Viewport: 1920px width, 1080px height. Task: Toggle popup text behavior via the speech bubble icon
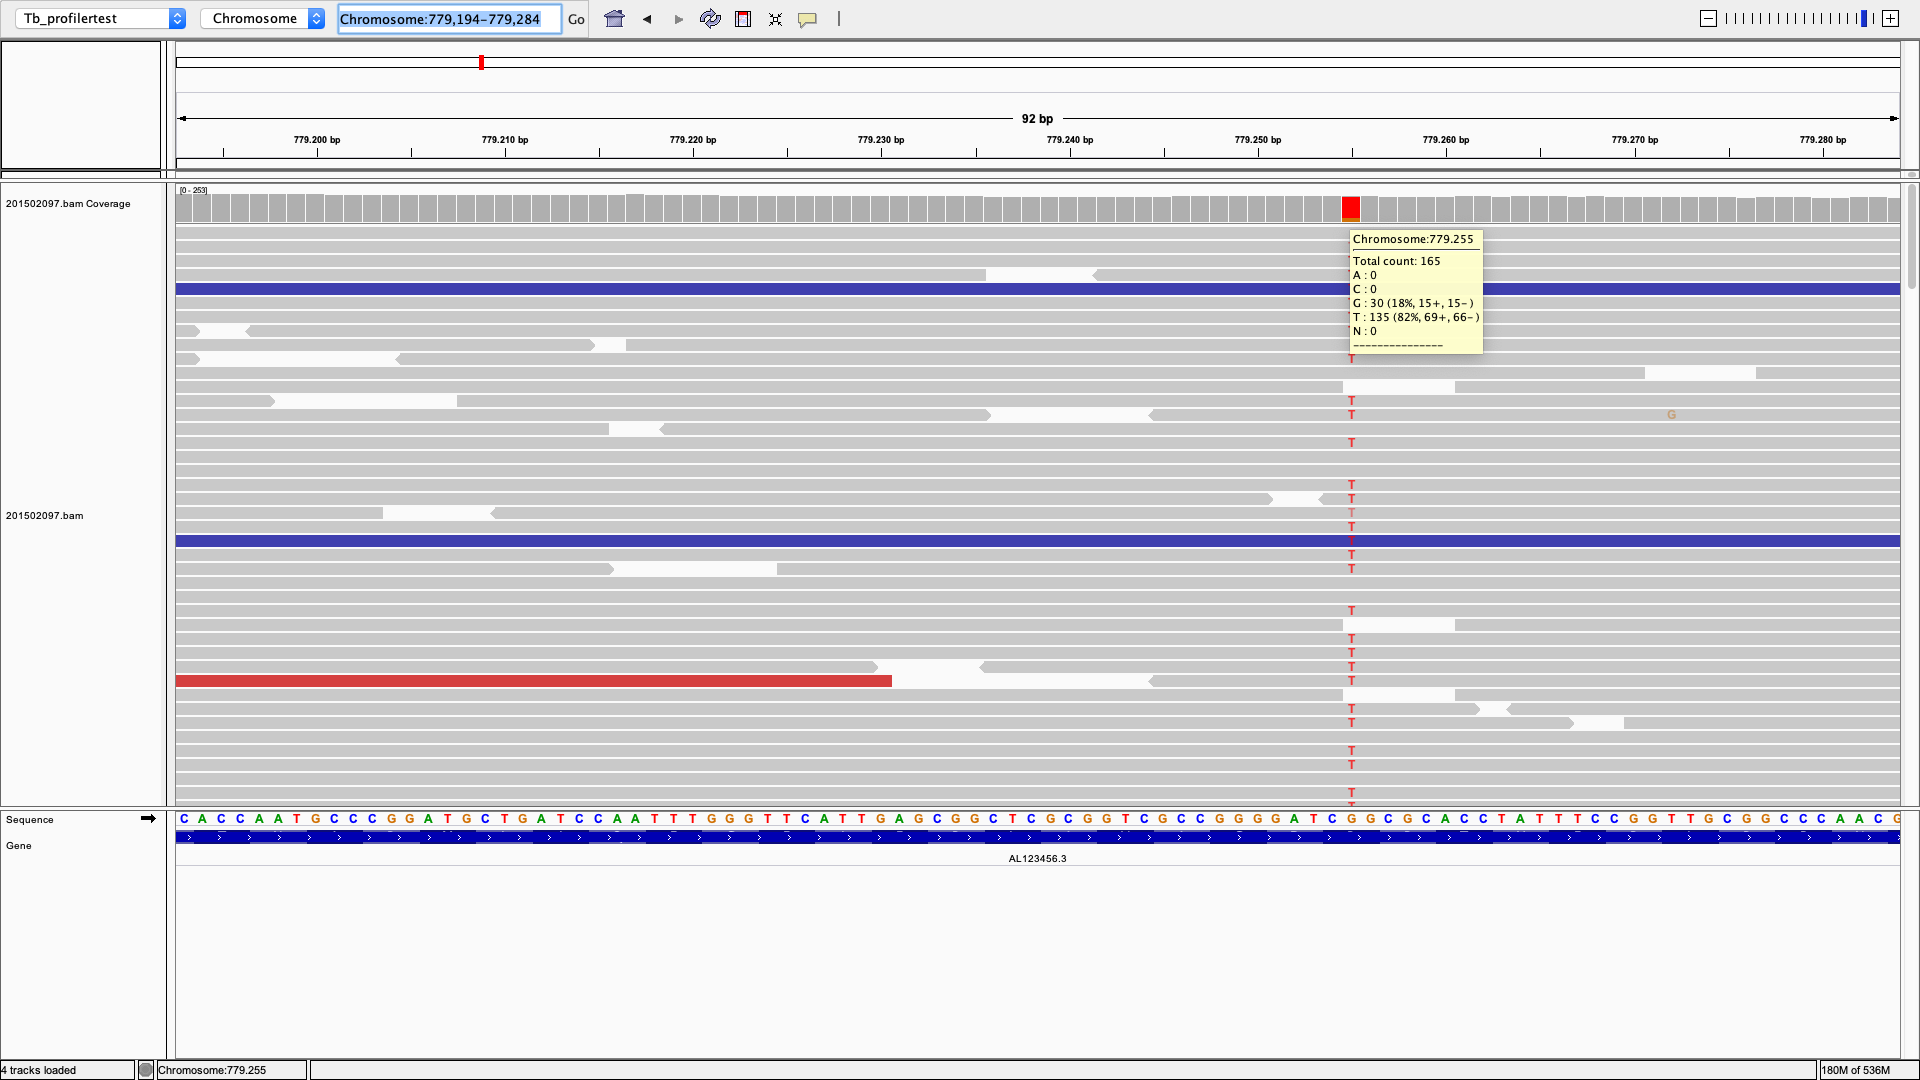tap(808, 19)
